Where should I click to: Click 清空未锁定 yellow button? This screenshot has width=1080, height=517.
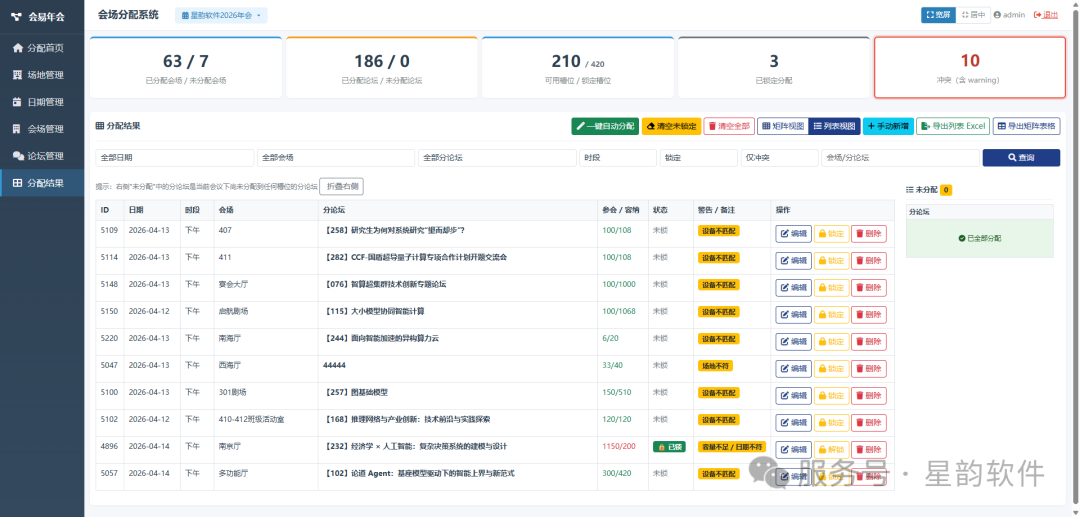click(671, 126)
